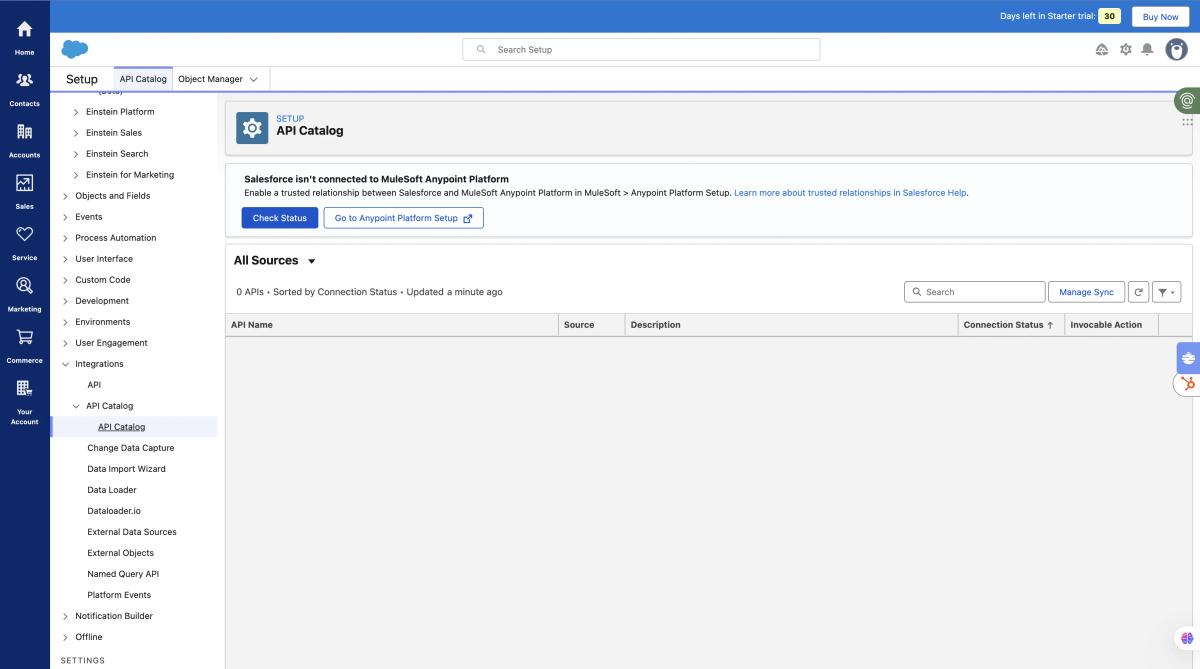Open Commerce from the left navigation bar

pos(24,345)
